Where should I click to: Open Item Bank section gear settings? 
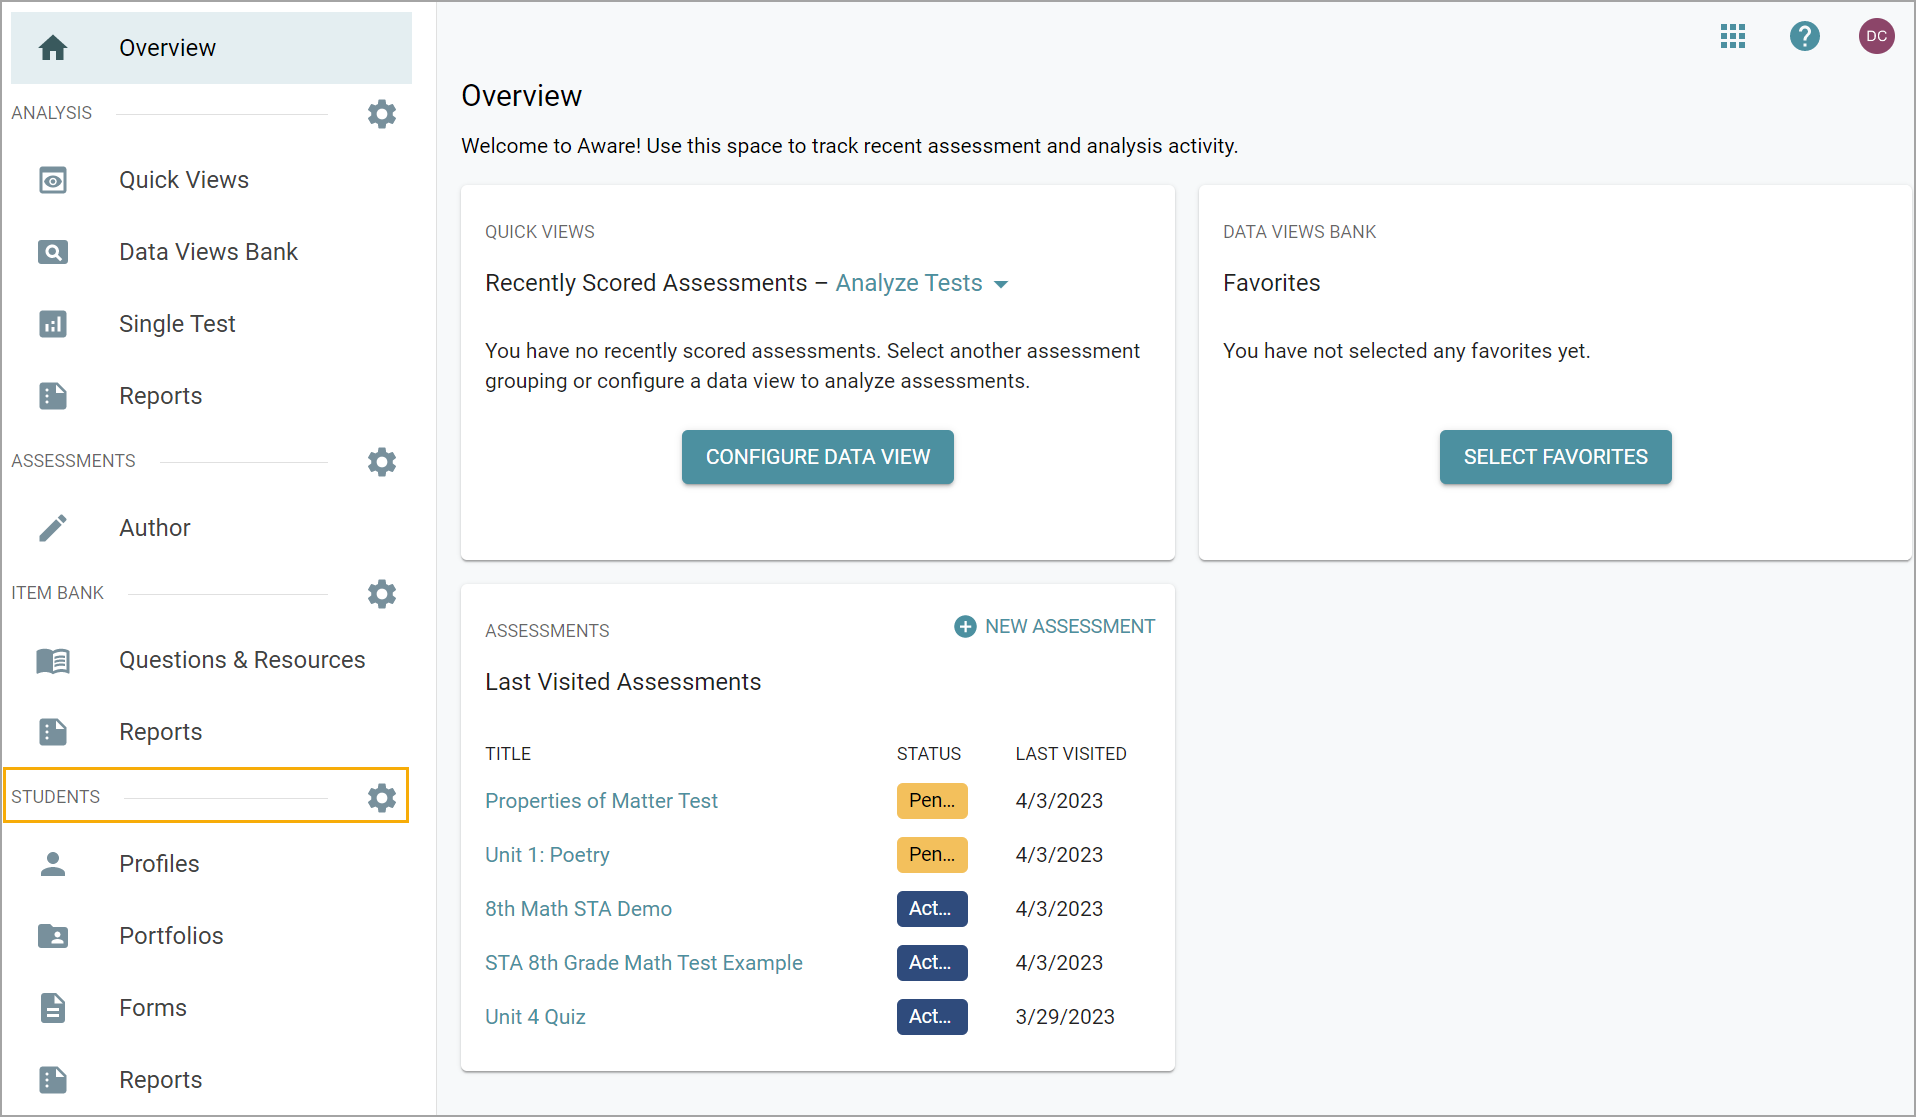(381, 594)
